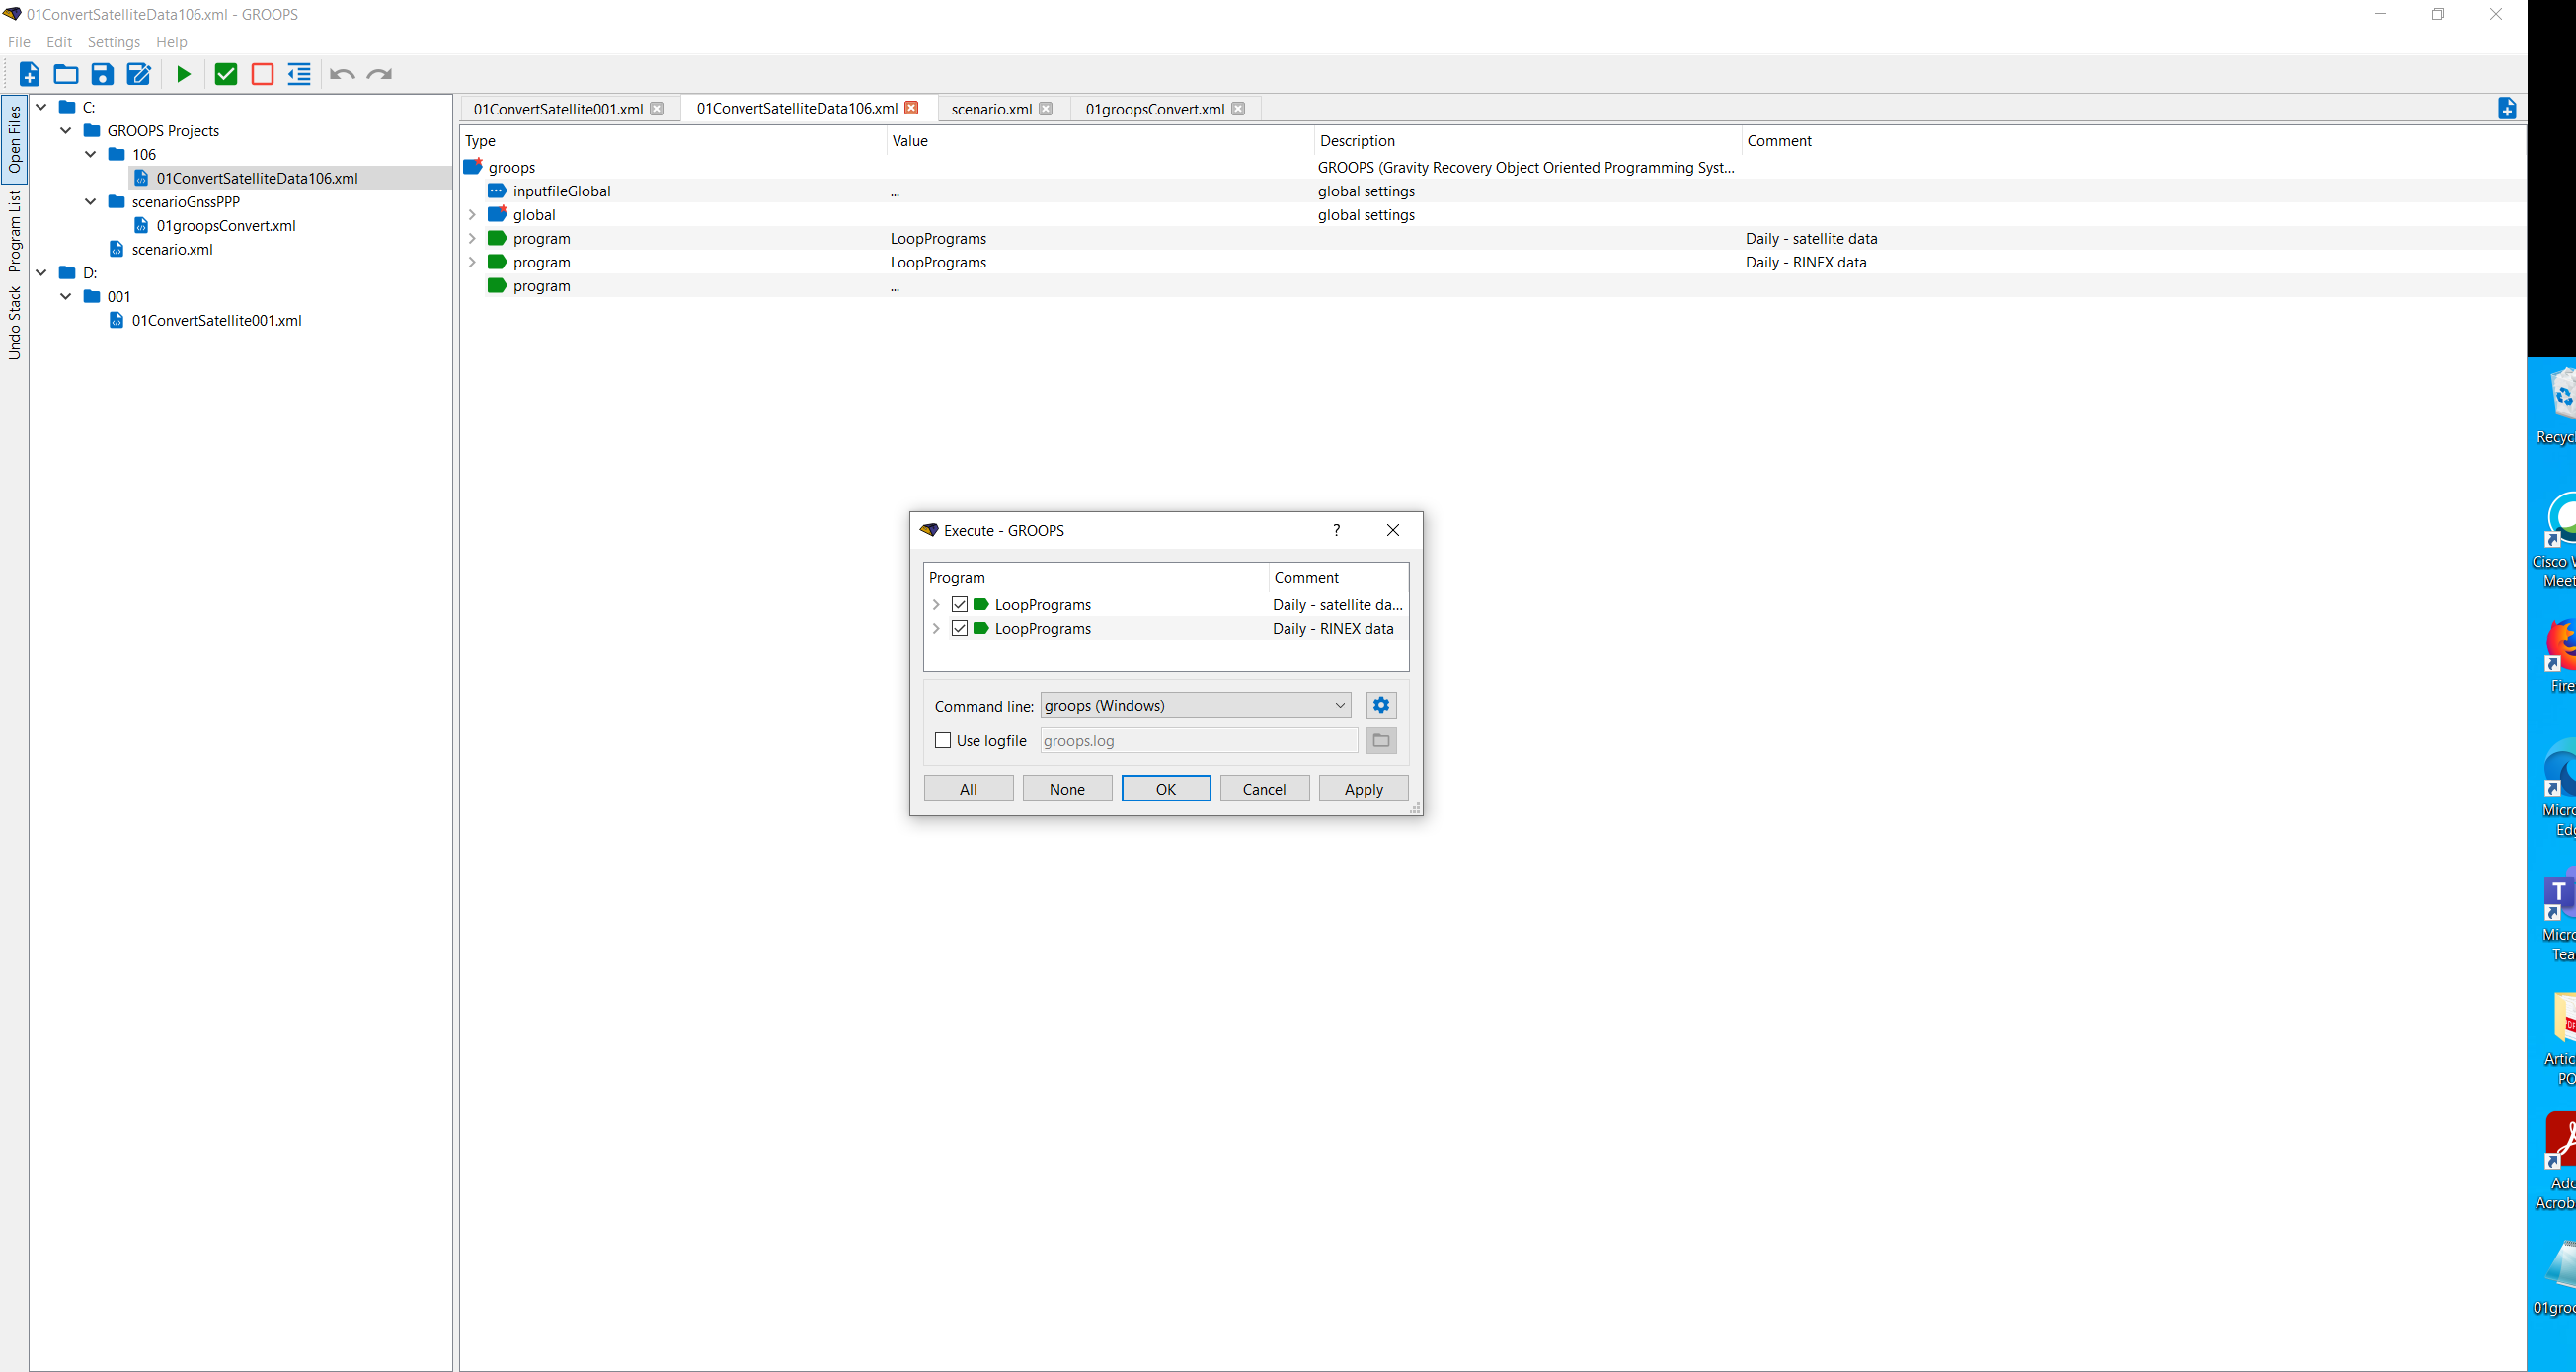This screenshot has width=2576, height=1372.
Task: Select all programs with the All button
Action: (x=967, y=788)
